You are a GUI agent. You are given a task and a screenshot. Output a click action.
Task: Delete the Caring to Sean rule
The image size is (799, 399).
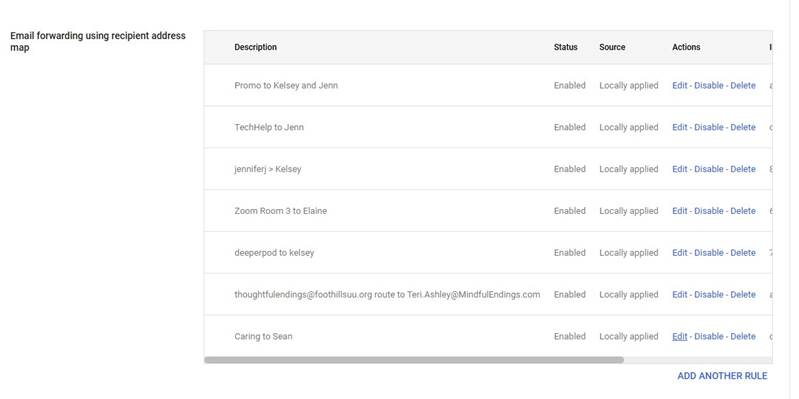coord(742,336)
